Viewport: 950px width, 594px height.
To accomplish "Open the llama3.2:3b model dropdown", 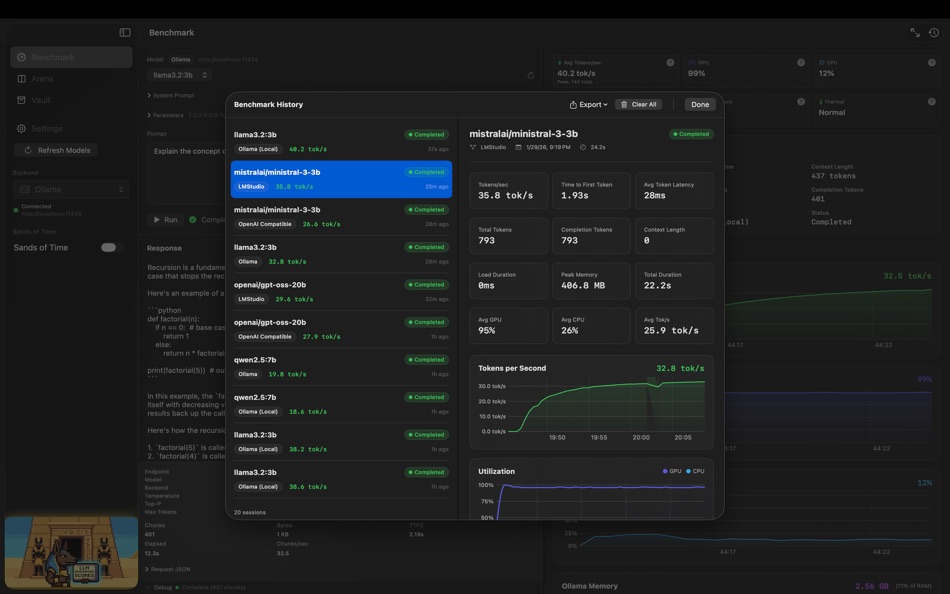I will pos(180,75).
